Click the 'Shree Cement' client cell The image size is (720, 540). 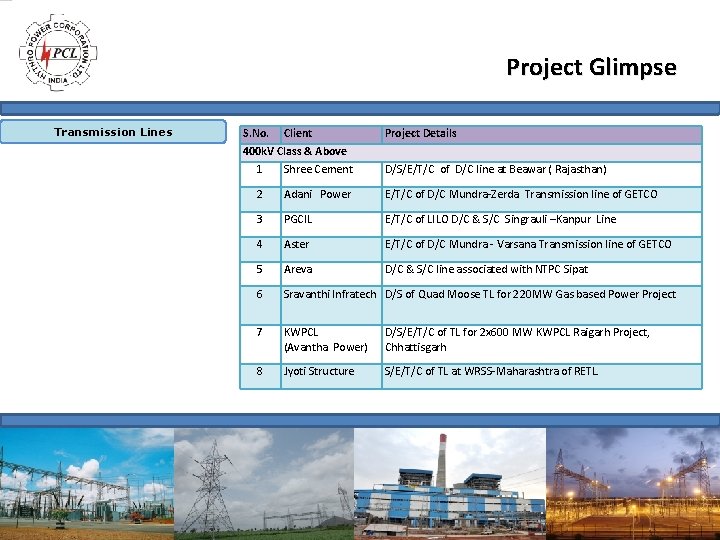pyautogui.click(x=331, y=174)
